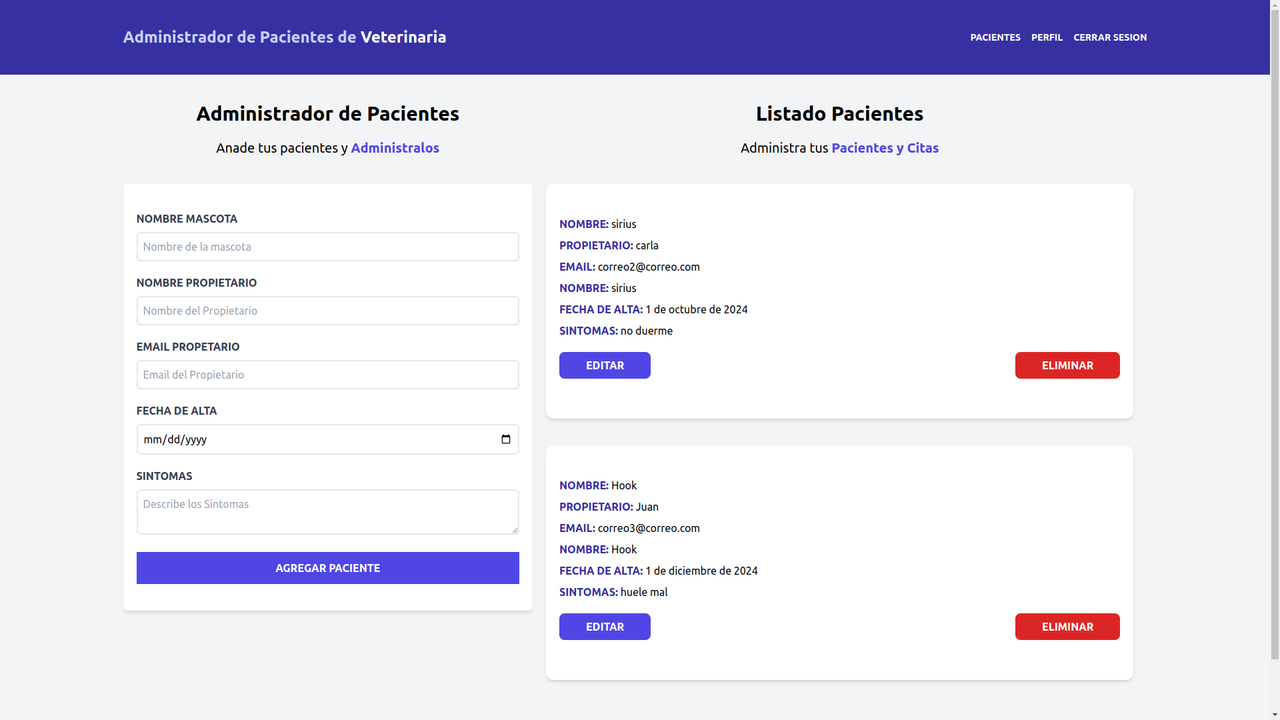Submit with AGREGAR PACIENTE button
The width and height of the screenshot is (1280, 720).
click(328, 568)
